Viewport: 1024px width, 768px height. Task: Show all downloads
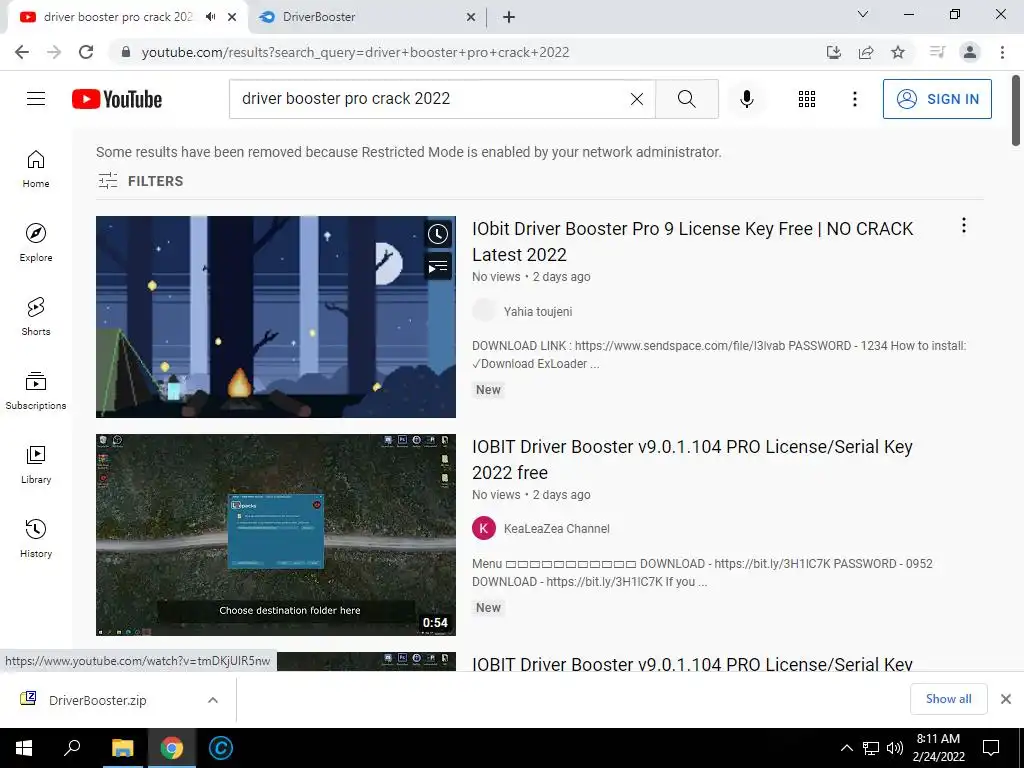[x=948, y=699]
